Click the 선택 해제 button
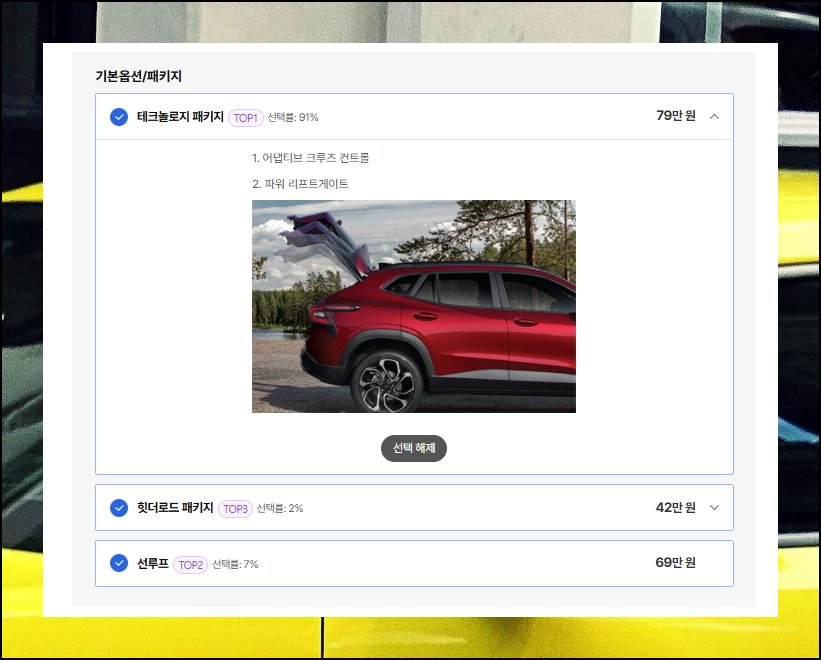This screenshot has width=821, height=660. (414, 448)
